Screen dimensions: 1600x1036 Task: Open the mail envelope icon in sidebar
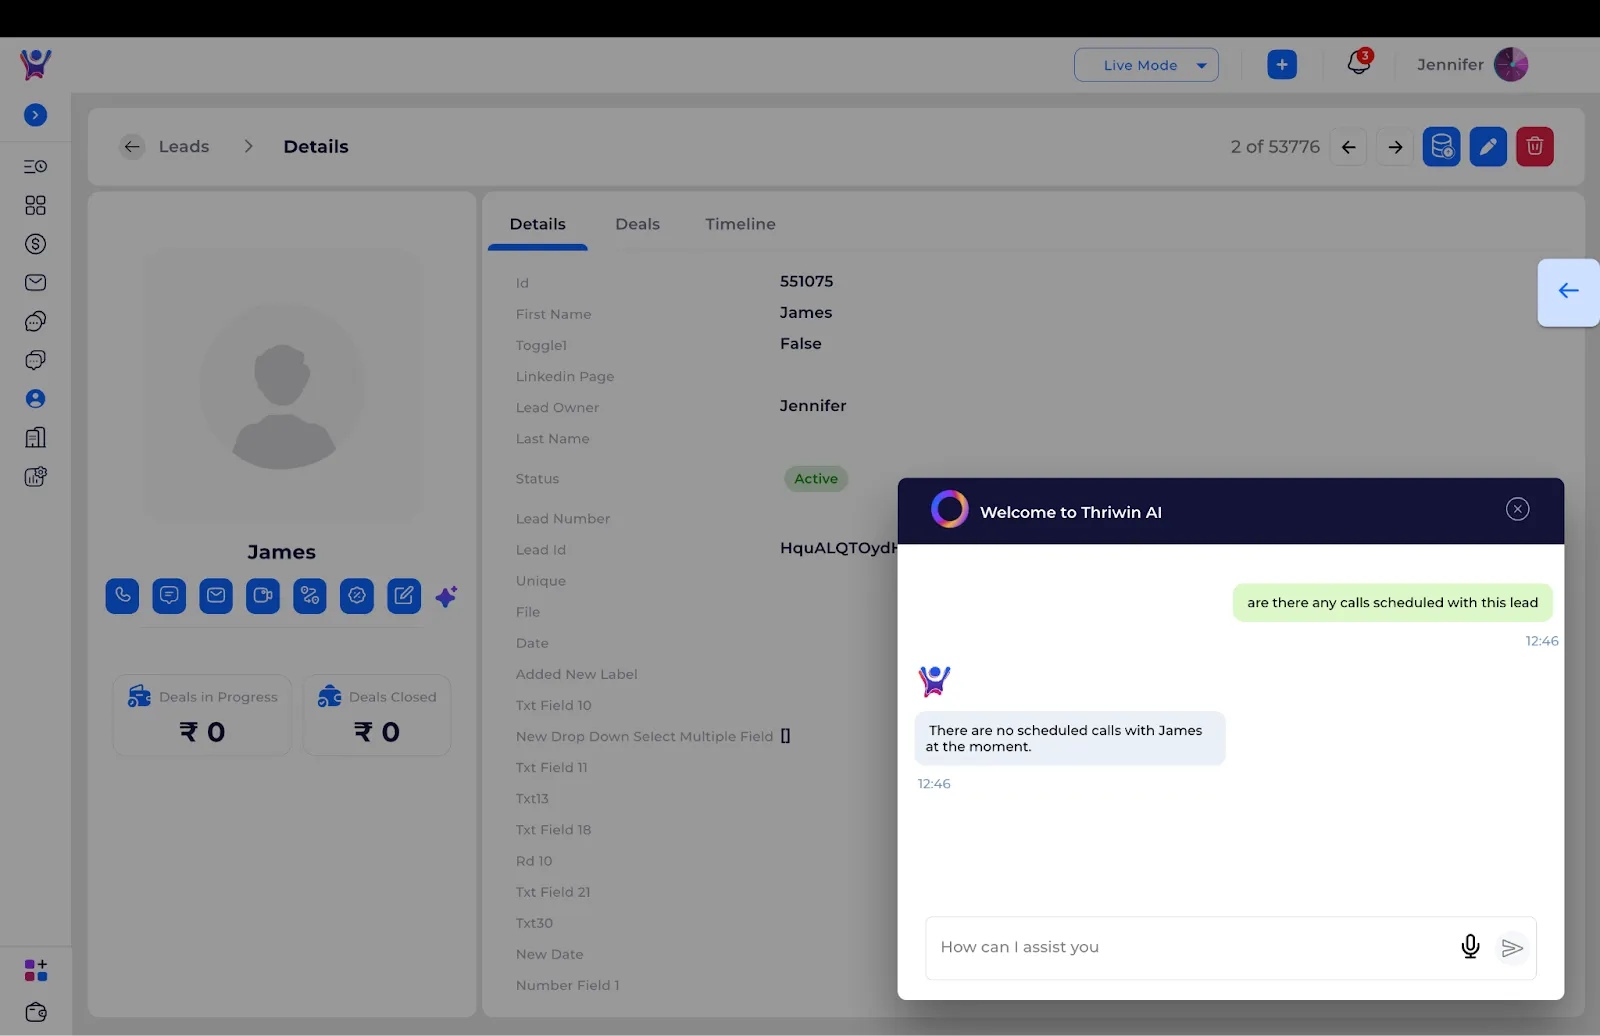click(35, 283)
